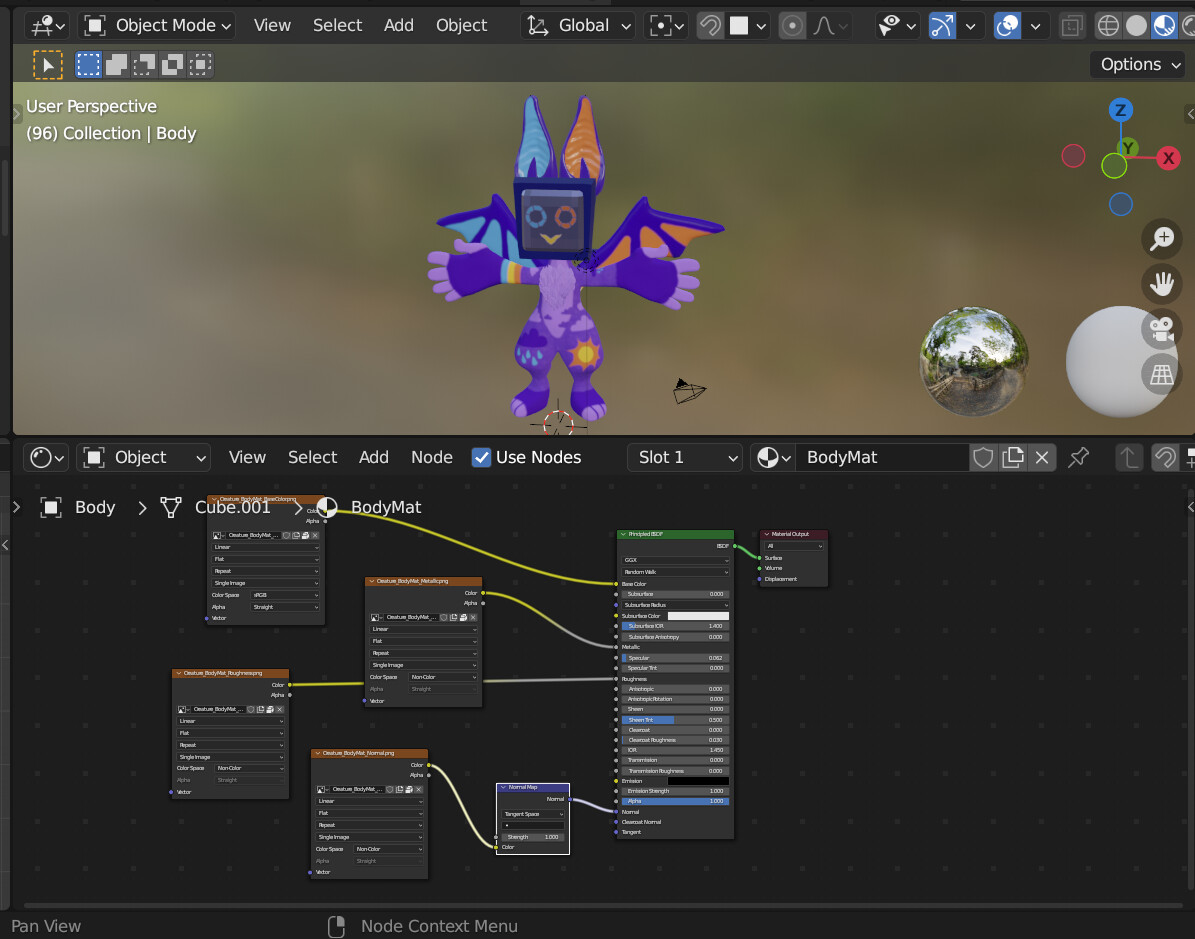
Task: Click the fake user shield in the Metallic texture node
Action: pyautogui.click(x=444, y=617)
